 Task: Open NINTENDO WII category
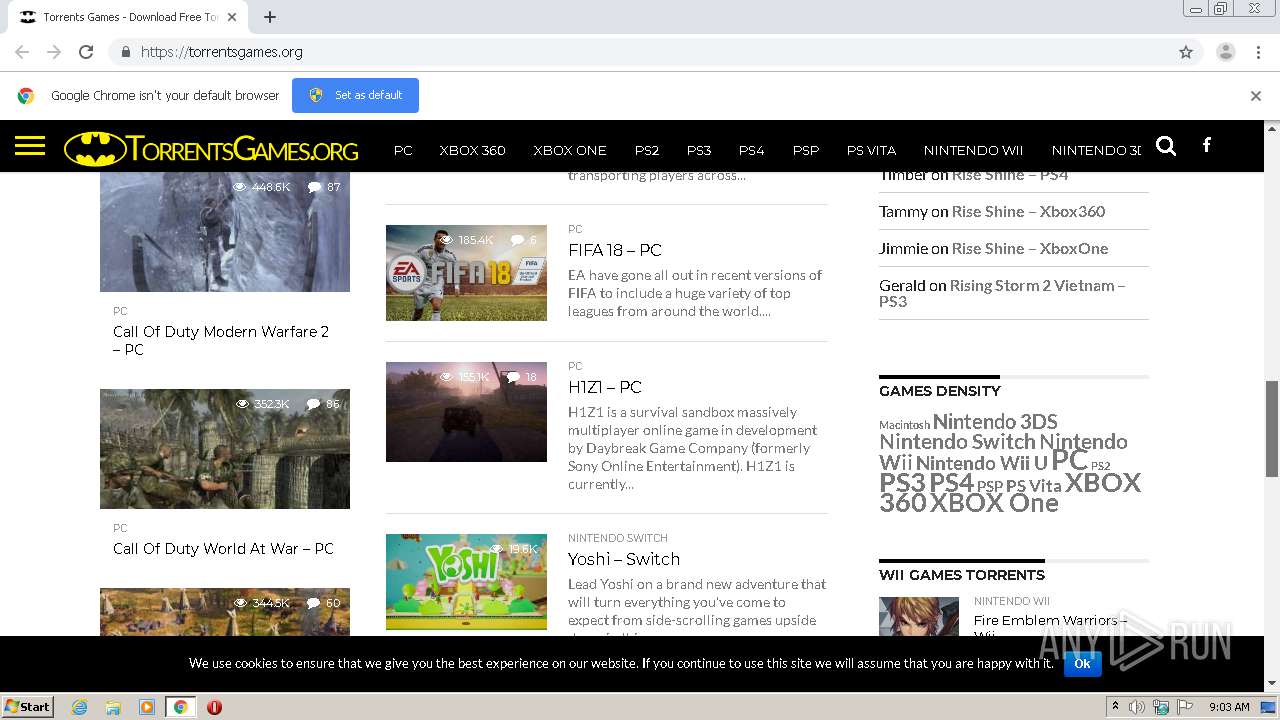point(973,150)
